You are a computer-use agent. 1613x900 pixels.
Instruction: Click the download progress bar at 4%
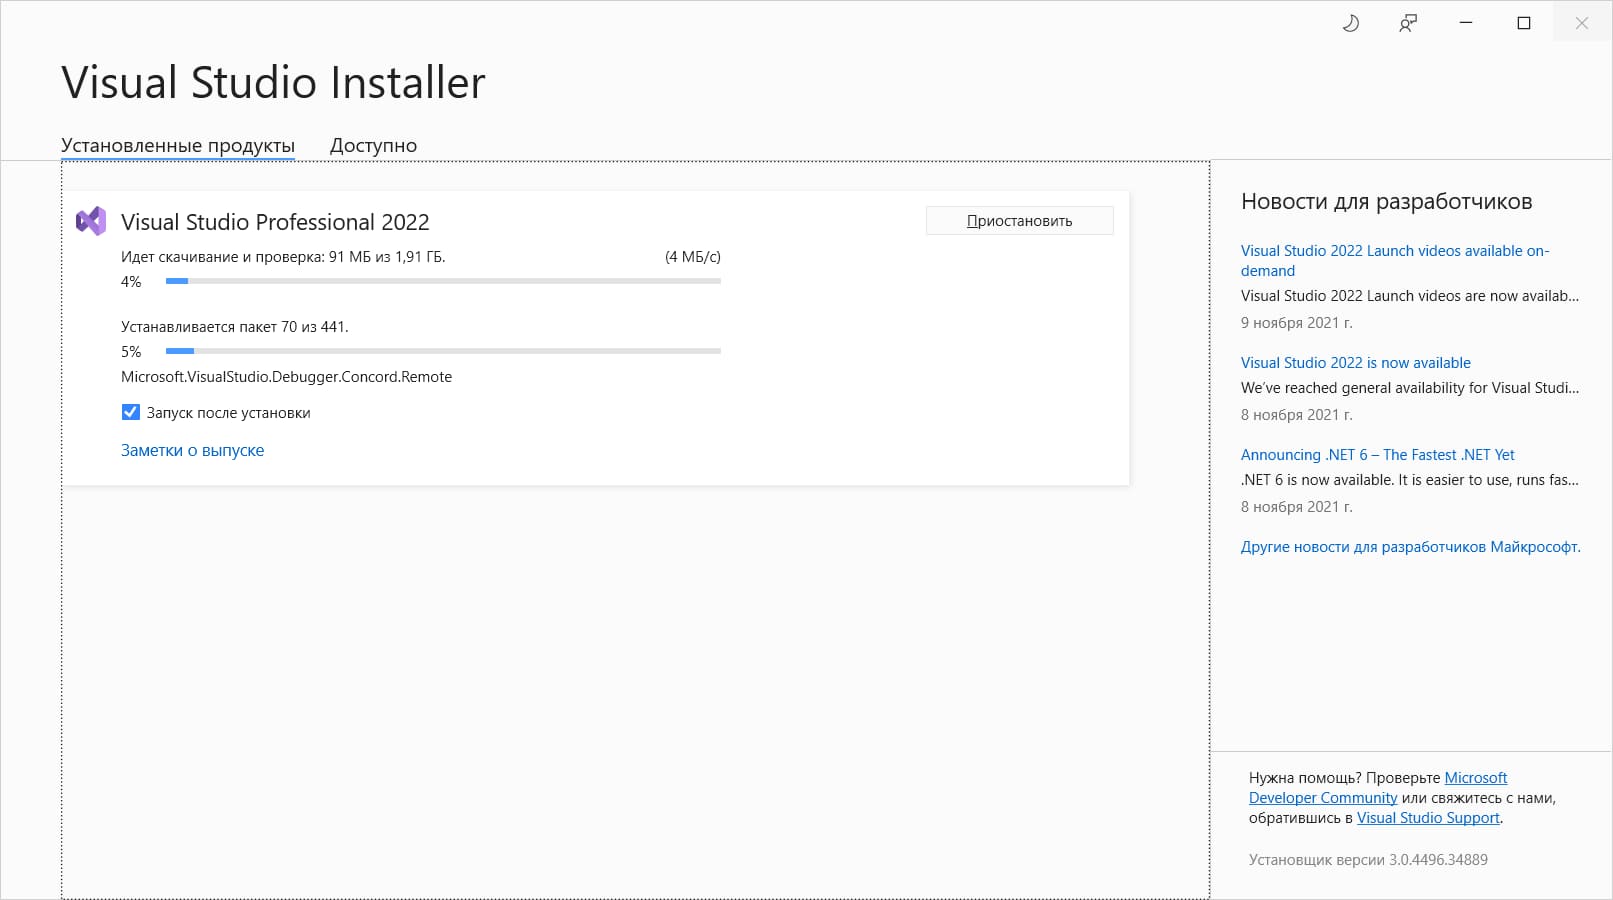(x=443, y=281)
